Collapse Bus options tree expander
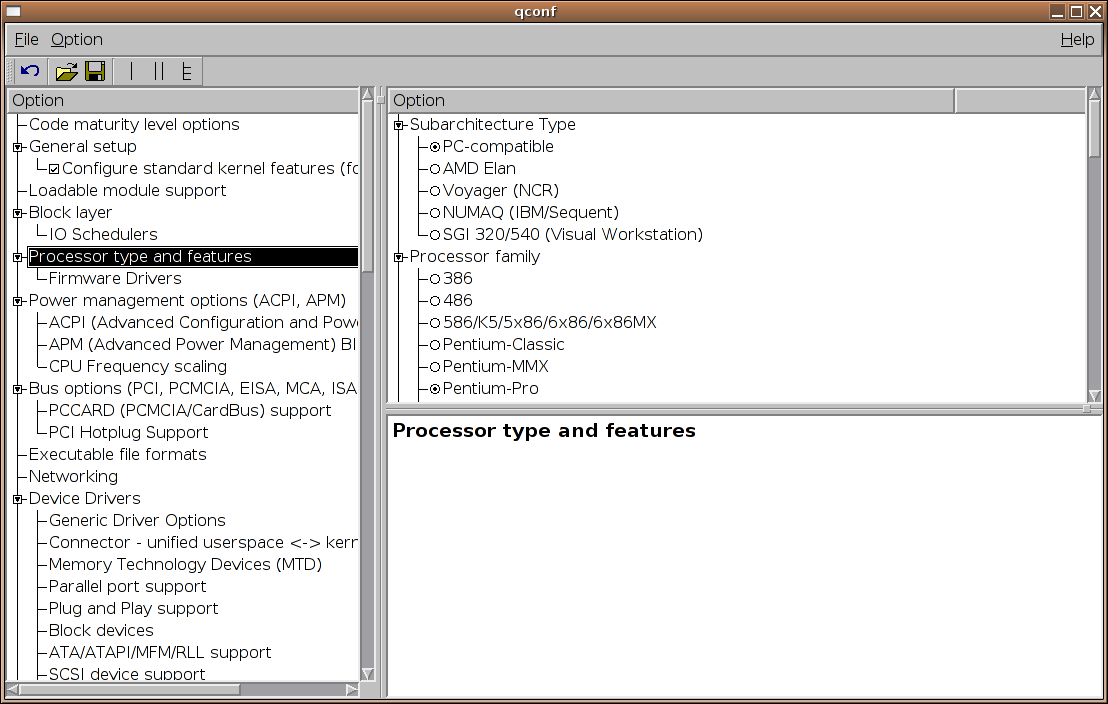The height and width of the screenshot is (704, 1108). 18,389
